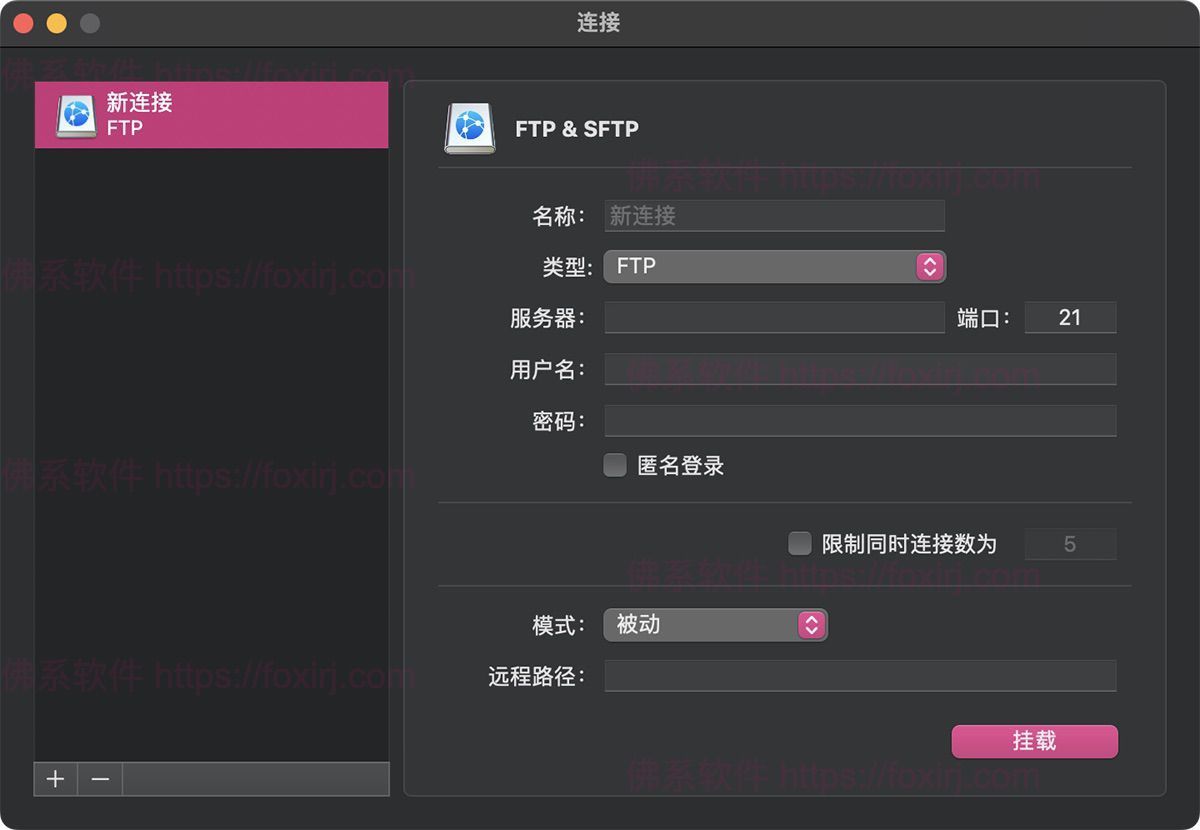This screenshot has width=1200, height=830.
Task: Enable the 匿名登录 checkbox
Action: pos(615,465)
